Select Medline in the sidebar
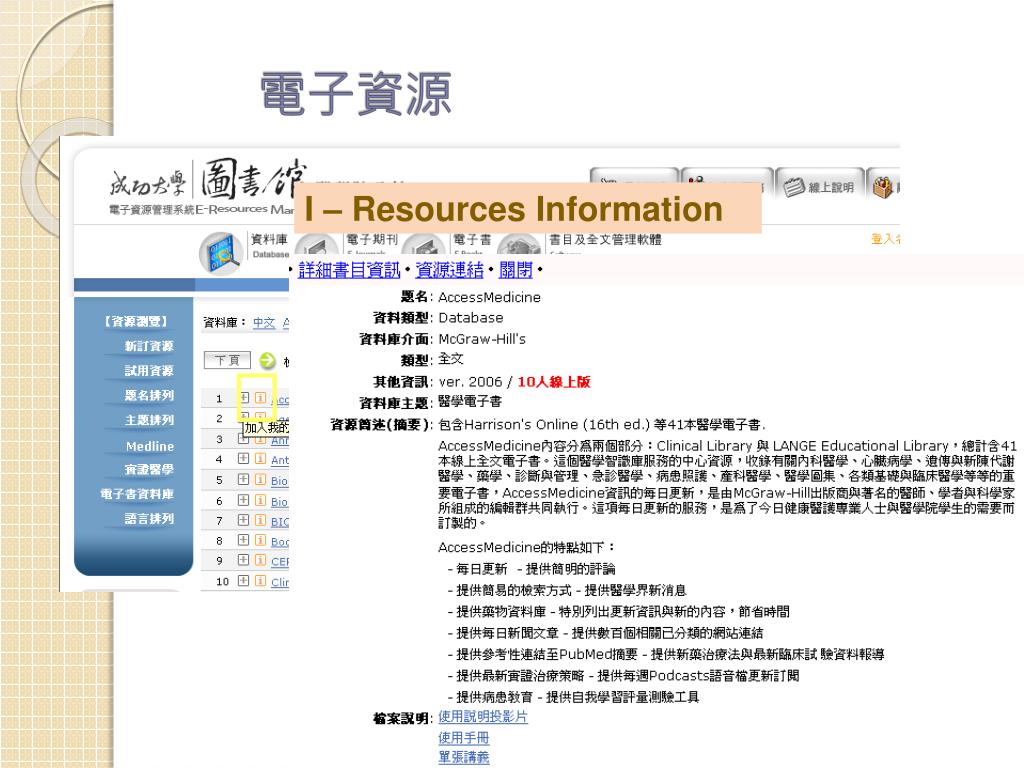 pyautogui.click(x=150, y=446)
